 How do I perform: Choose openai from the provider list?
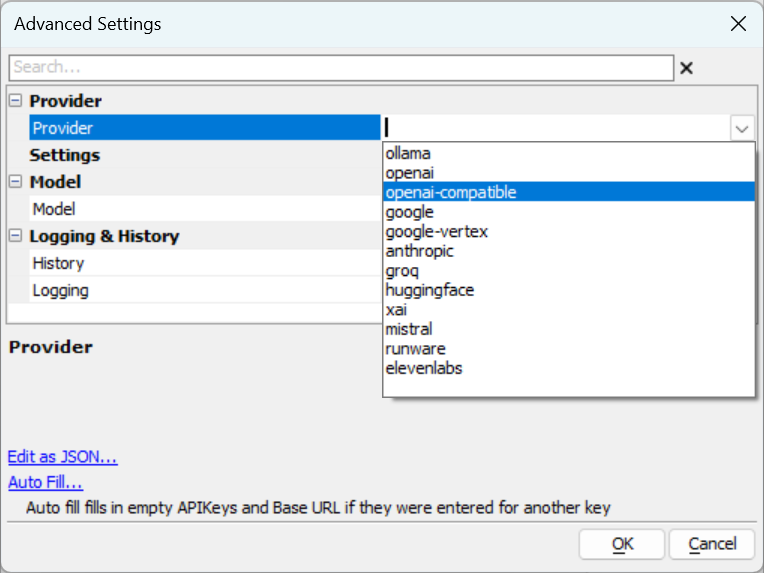569,173
